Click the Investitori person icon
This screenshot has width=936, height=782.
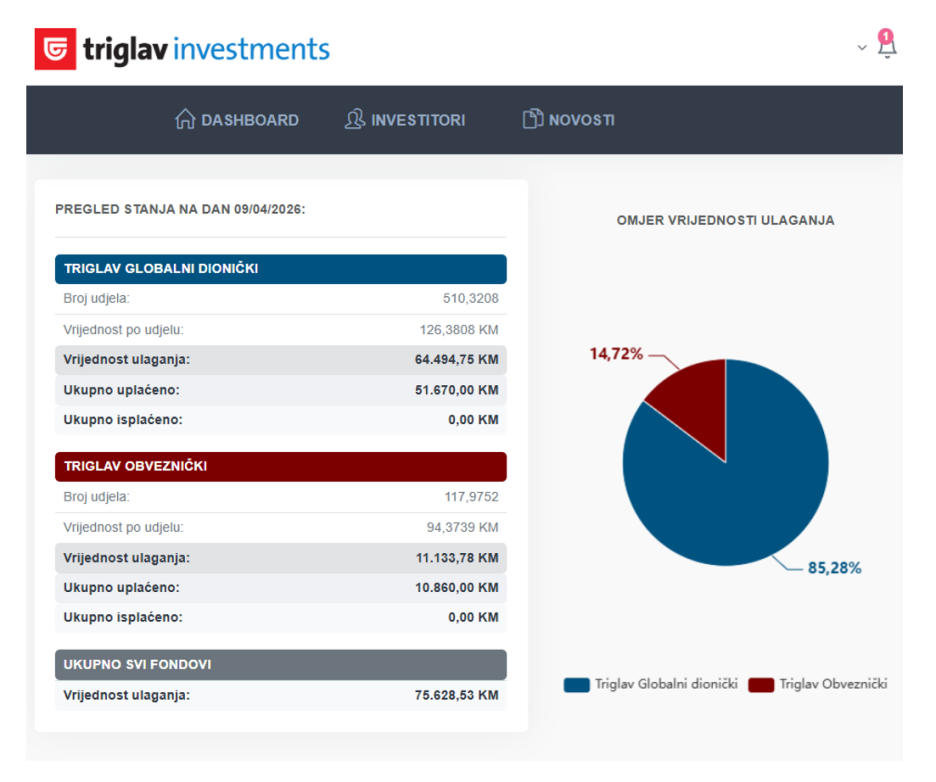click(355, 119)
